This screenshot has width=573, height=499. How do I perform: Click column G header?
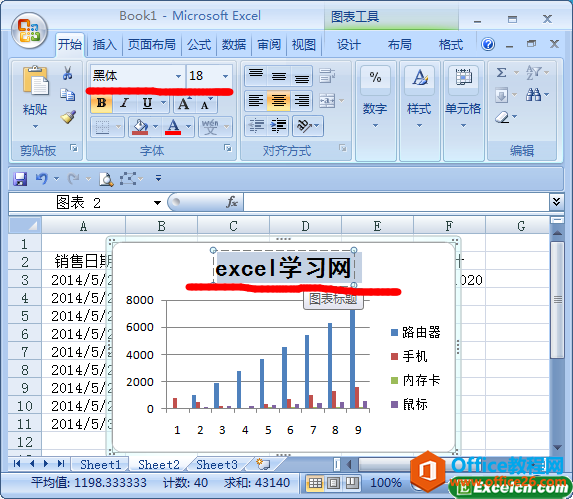tap(521, 226)
